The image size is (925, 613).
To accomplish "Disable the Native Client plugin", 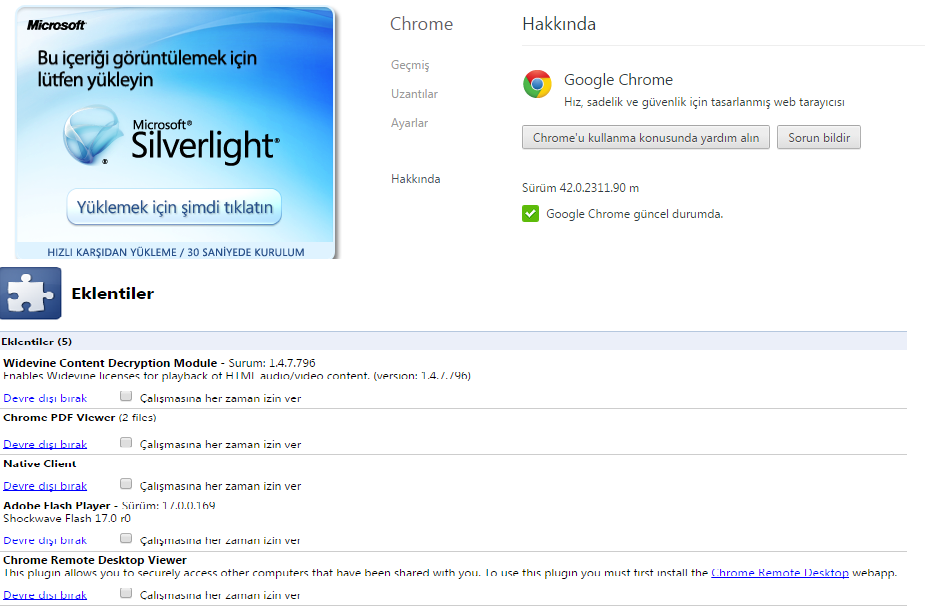I will point(45,486).
